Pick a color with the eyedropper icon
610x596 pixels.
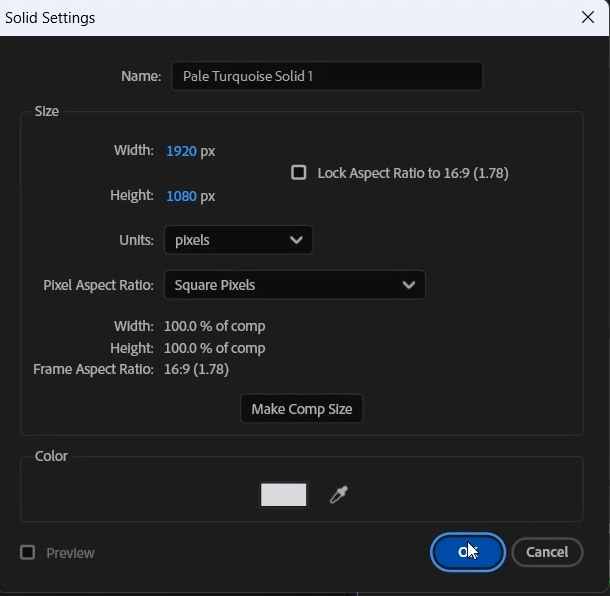(339, 495)
